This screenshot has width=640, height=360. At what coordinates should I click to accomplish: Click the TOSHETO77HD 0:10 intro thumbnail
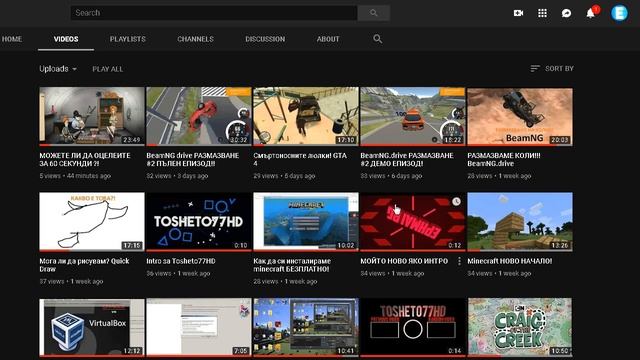(x=199, y=222)
